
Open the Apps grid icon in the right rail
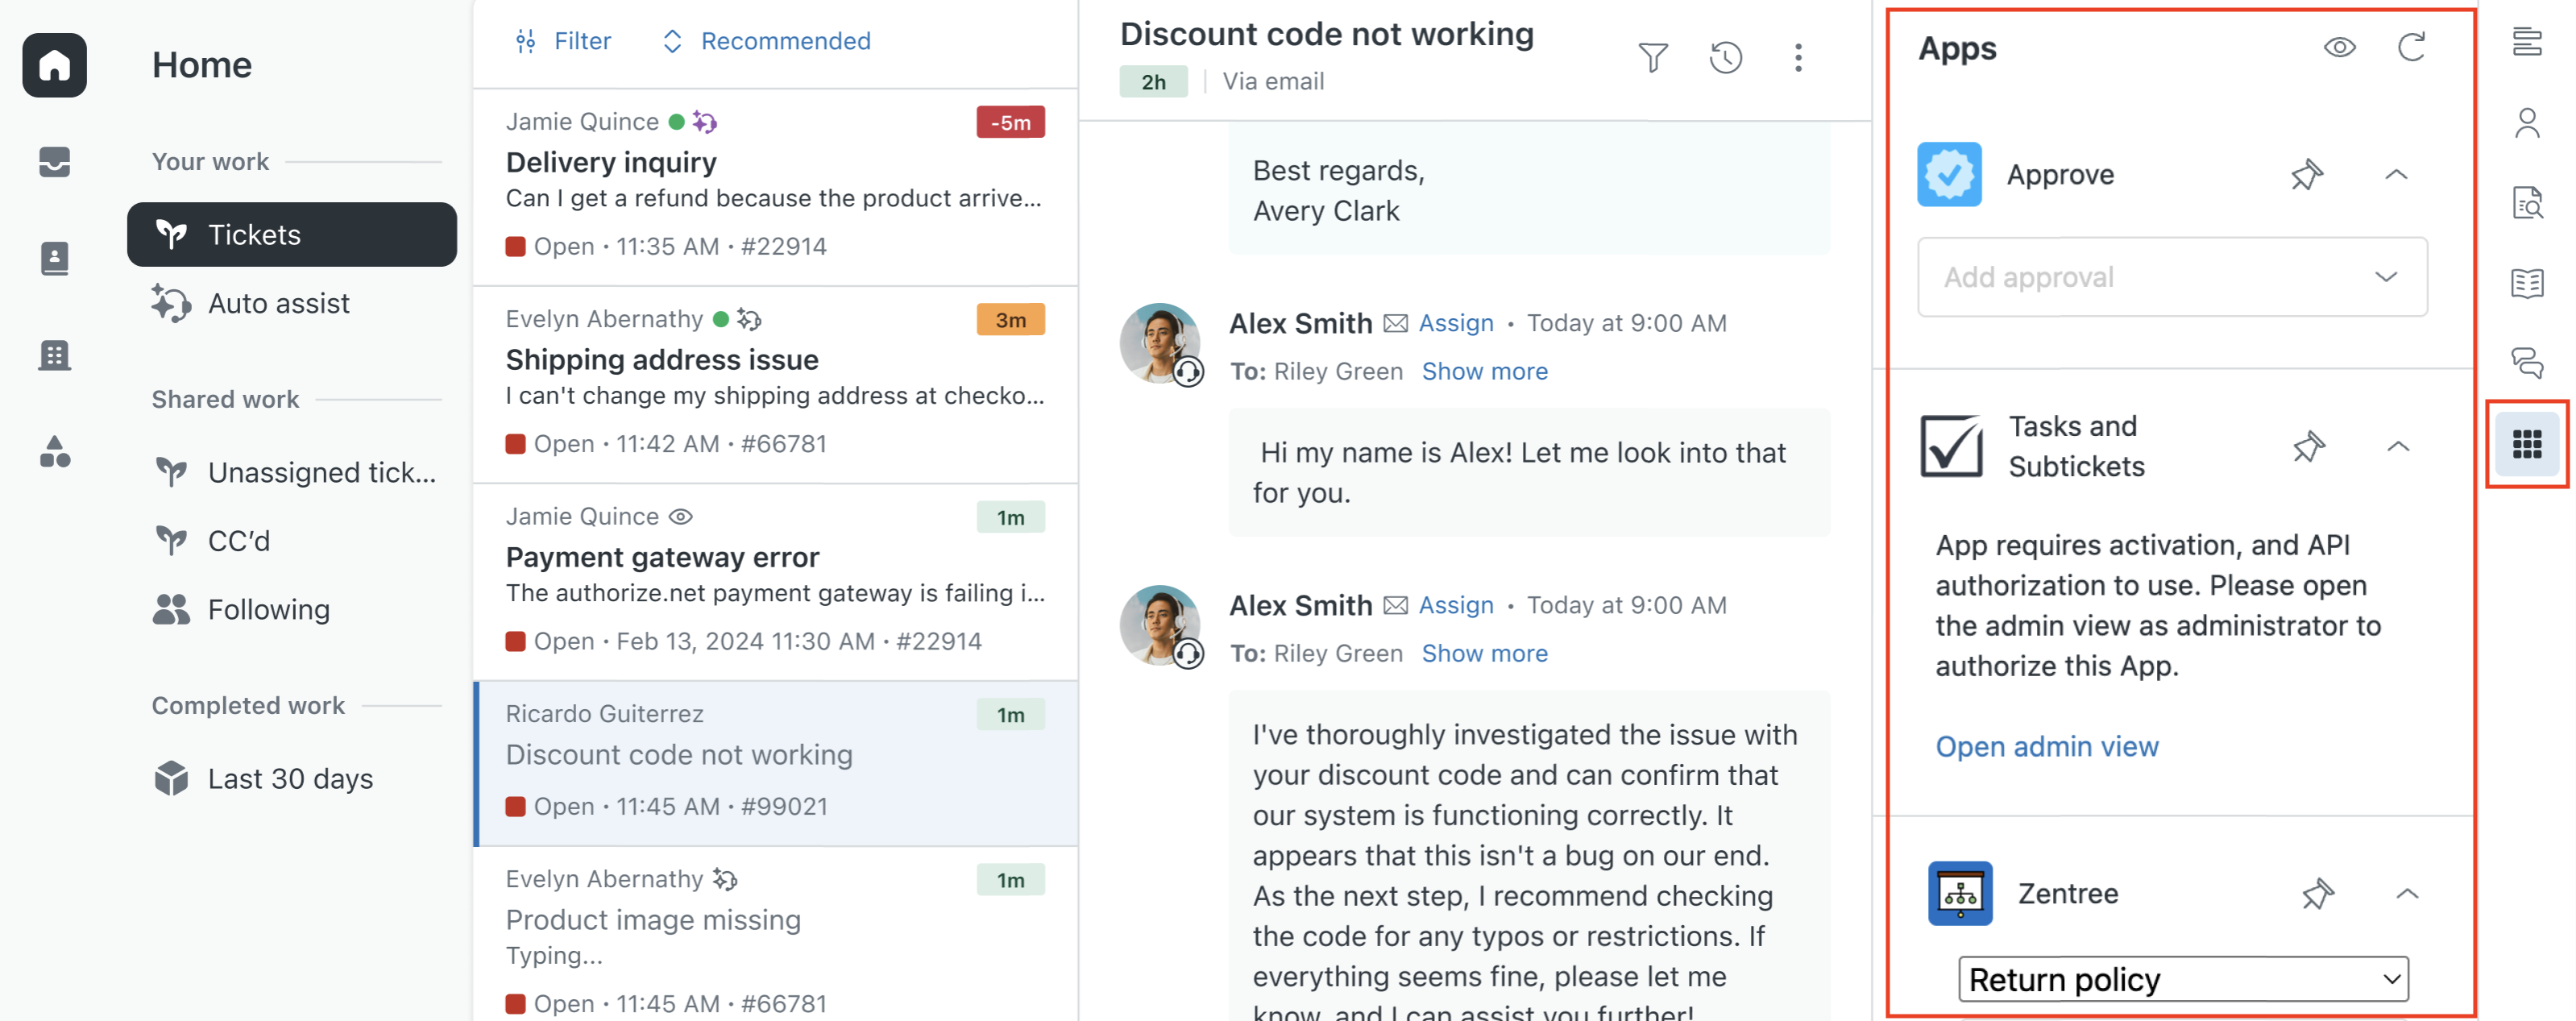[x=2526, y=444]
